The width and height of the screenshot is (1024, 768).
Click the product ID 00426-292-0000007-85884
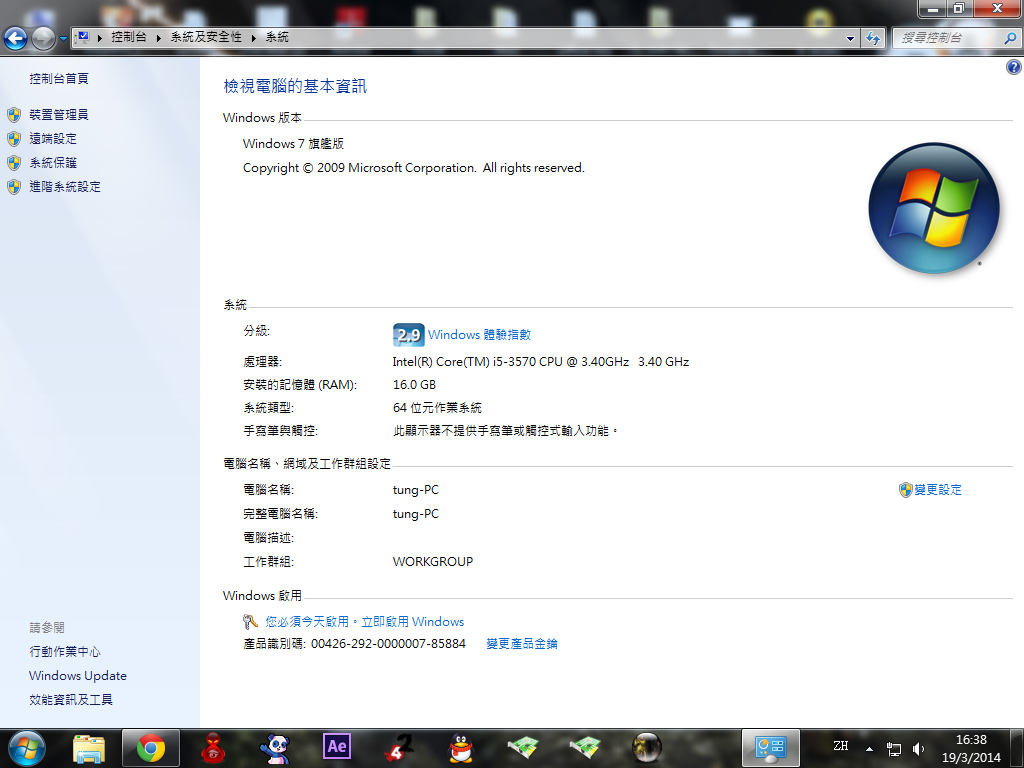point(388,644)
